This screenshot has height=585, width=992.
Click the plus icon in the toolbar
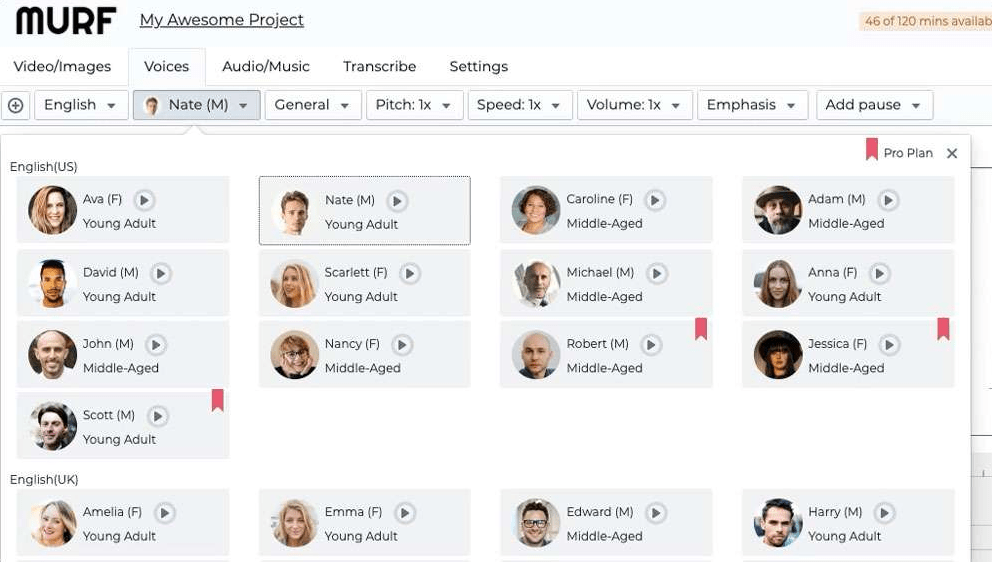coord(15,104)
